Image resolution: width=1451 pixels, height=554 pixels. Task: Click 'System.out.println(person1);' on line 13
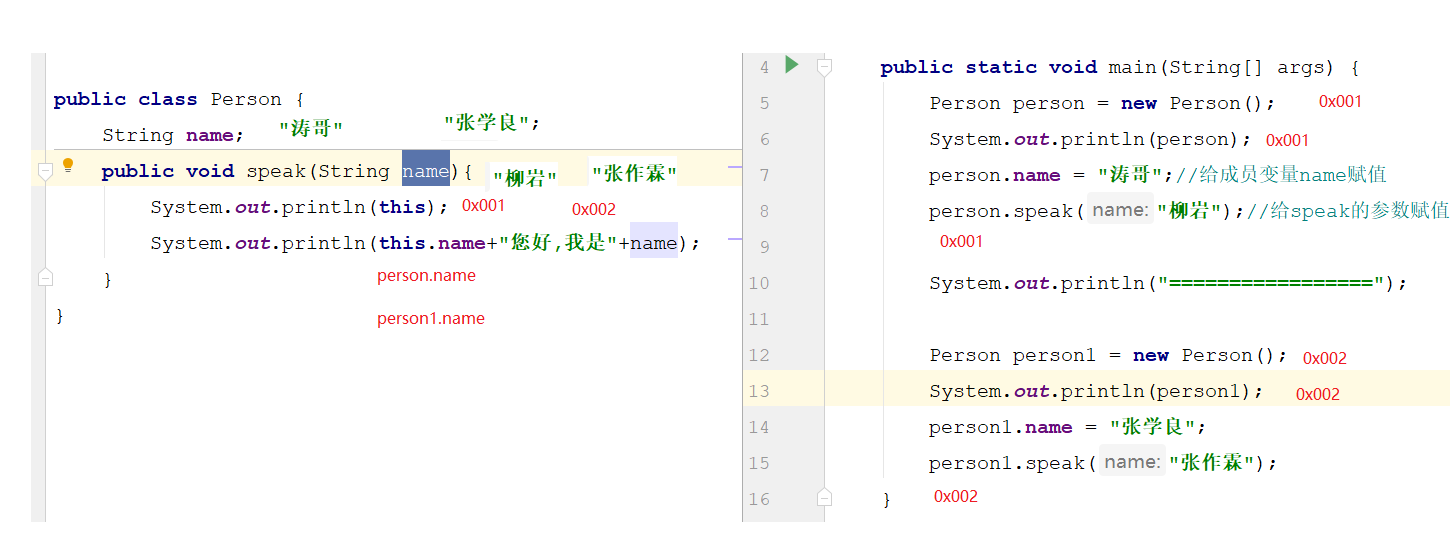[1096, 391]
